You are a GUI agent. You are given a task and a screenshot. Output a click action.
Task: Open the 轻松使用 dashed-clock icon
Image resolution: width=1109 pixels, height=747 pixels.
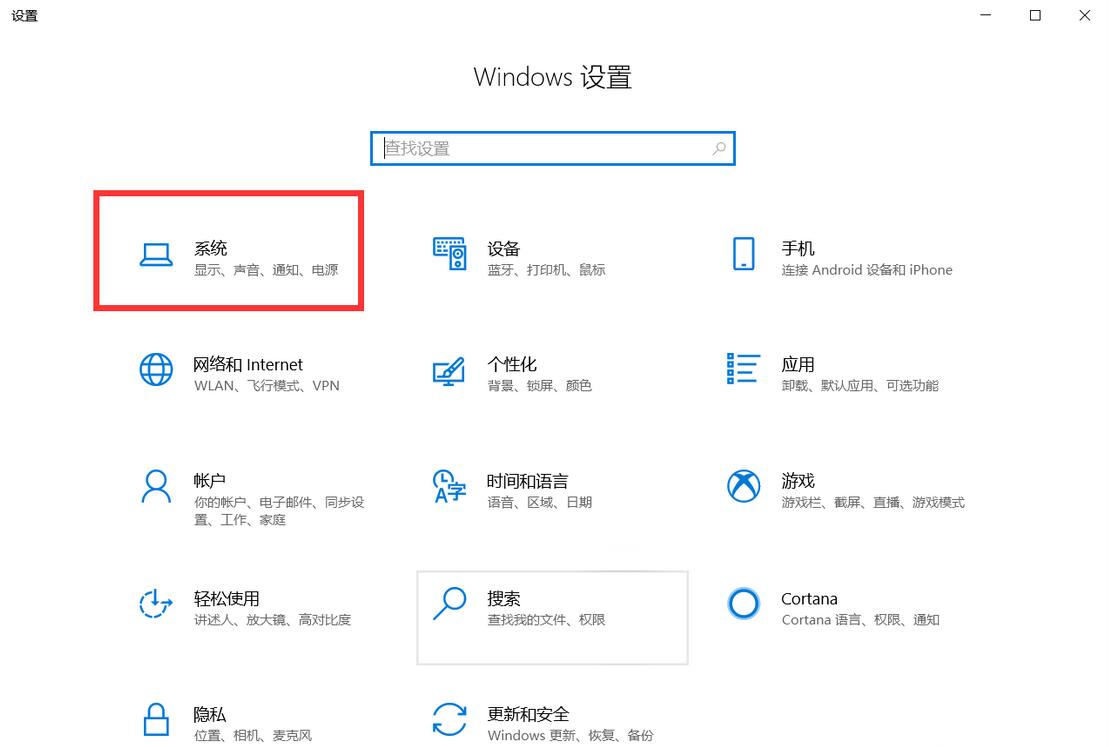(x=156, y=603)
